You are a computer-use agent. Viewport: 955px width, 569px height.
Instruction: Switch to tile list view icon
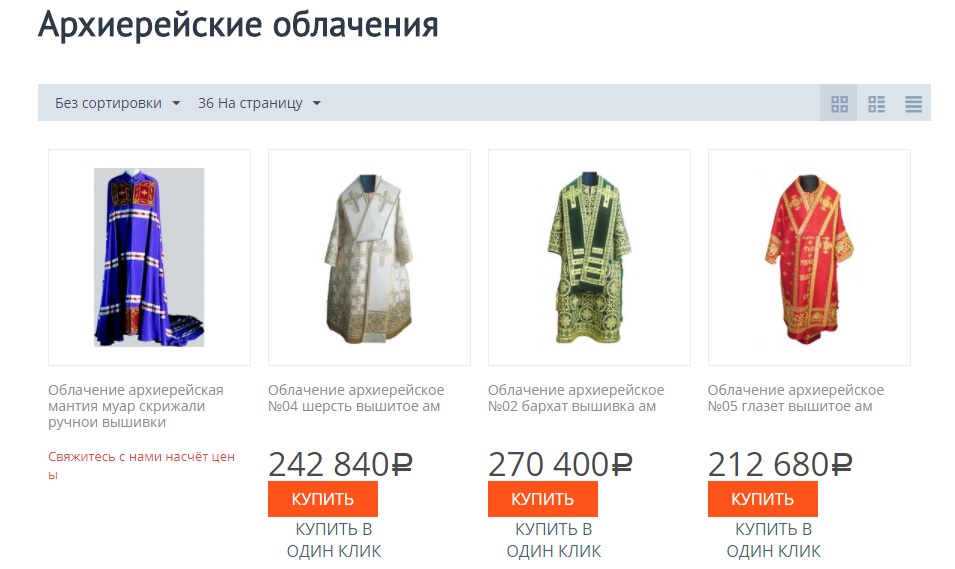[x=876, y=104]
